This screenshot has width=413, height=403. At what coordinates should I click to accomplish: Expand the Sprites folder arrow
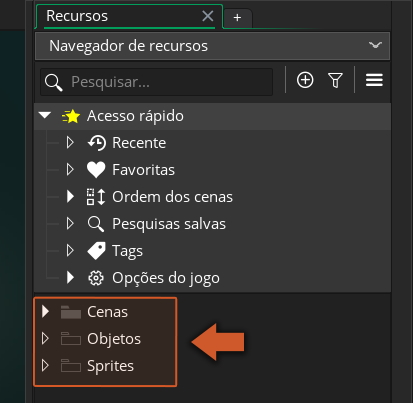[x=45, y=366]
